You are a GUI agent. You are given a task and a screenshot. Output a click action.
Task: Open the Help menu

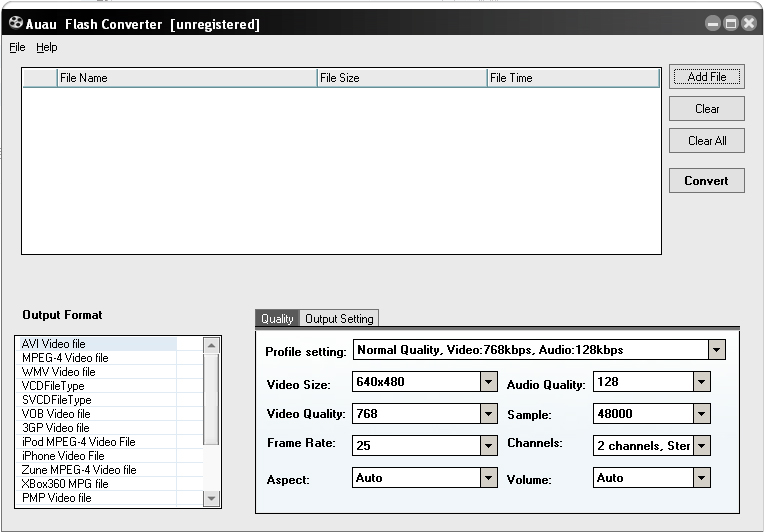[x=47, y=47]
